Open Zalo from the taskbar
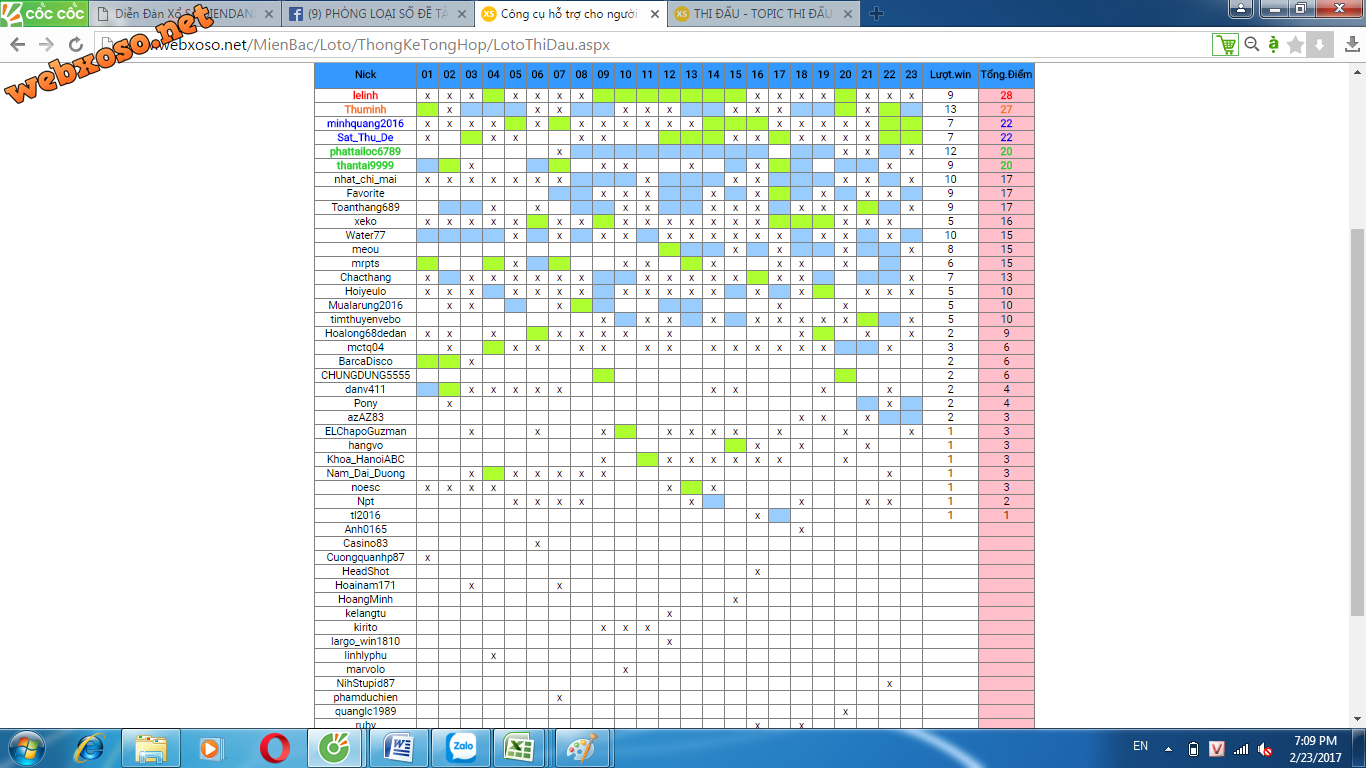Image resolution: width=1366 pixels, height=768 pixels. 462,748
